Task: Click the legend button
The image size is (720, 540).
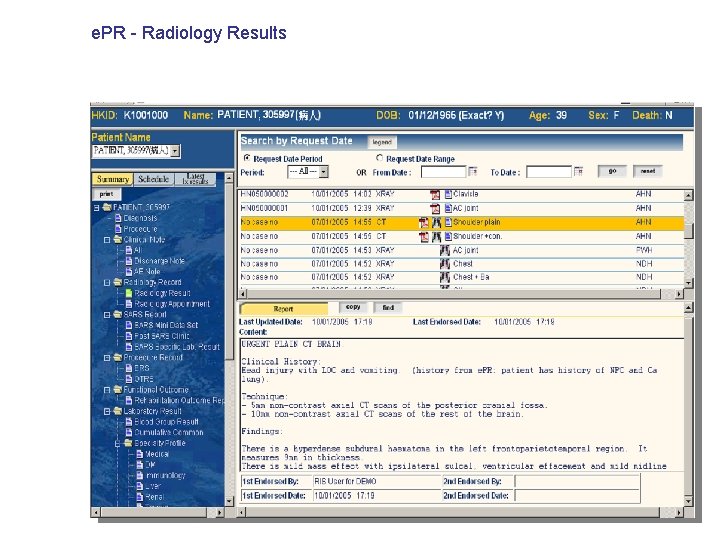Action: tap(382, 142)
